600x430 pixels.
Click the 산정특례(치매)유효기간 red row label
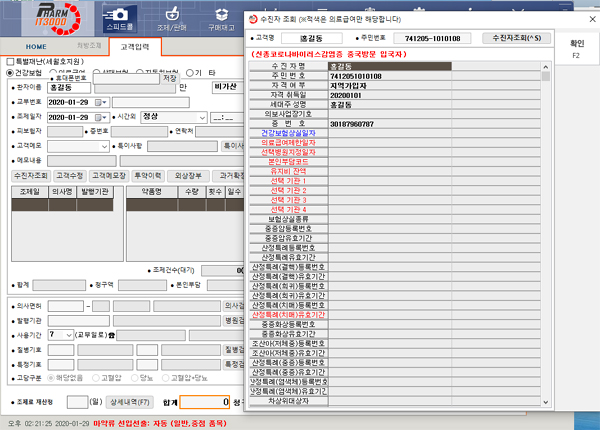coord(289,315)
